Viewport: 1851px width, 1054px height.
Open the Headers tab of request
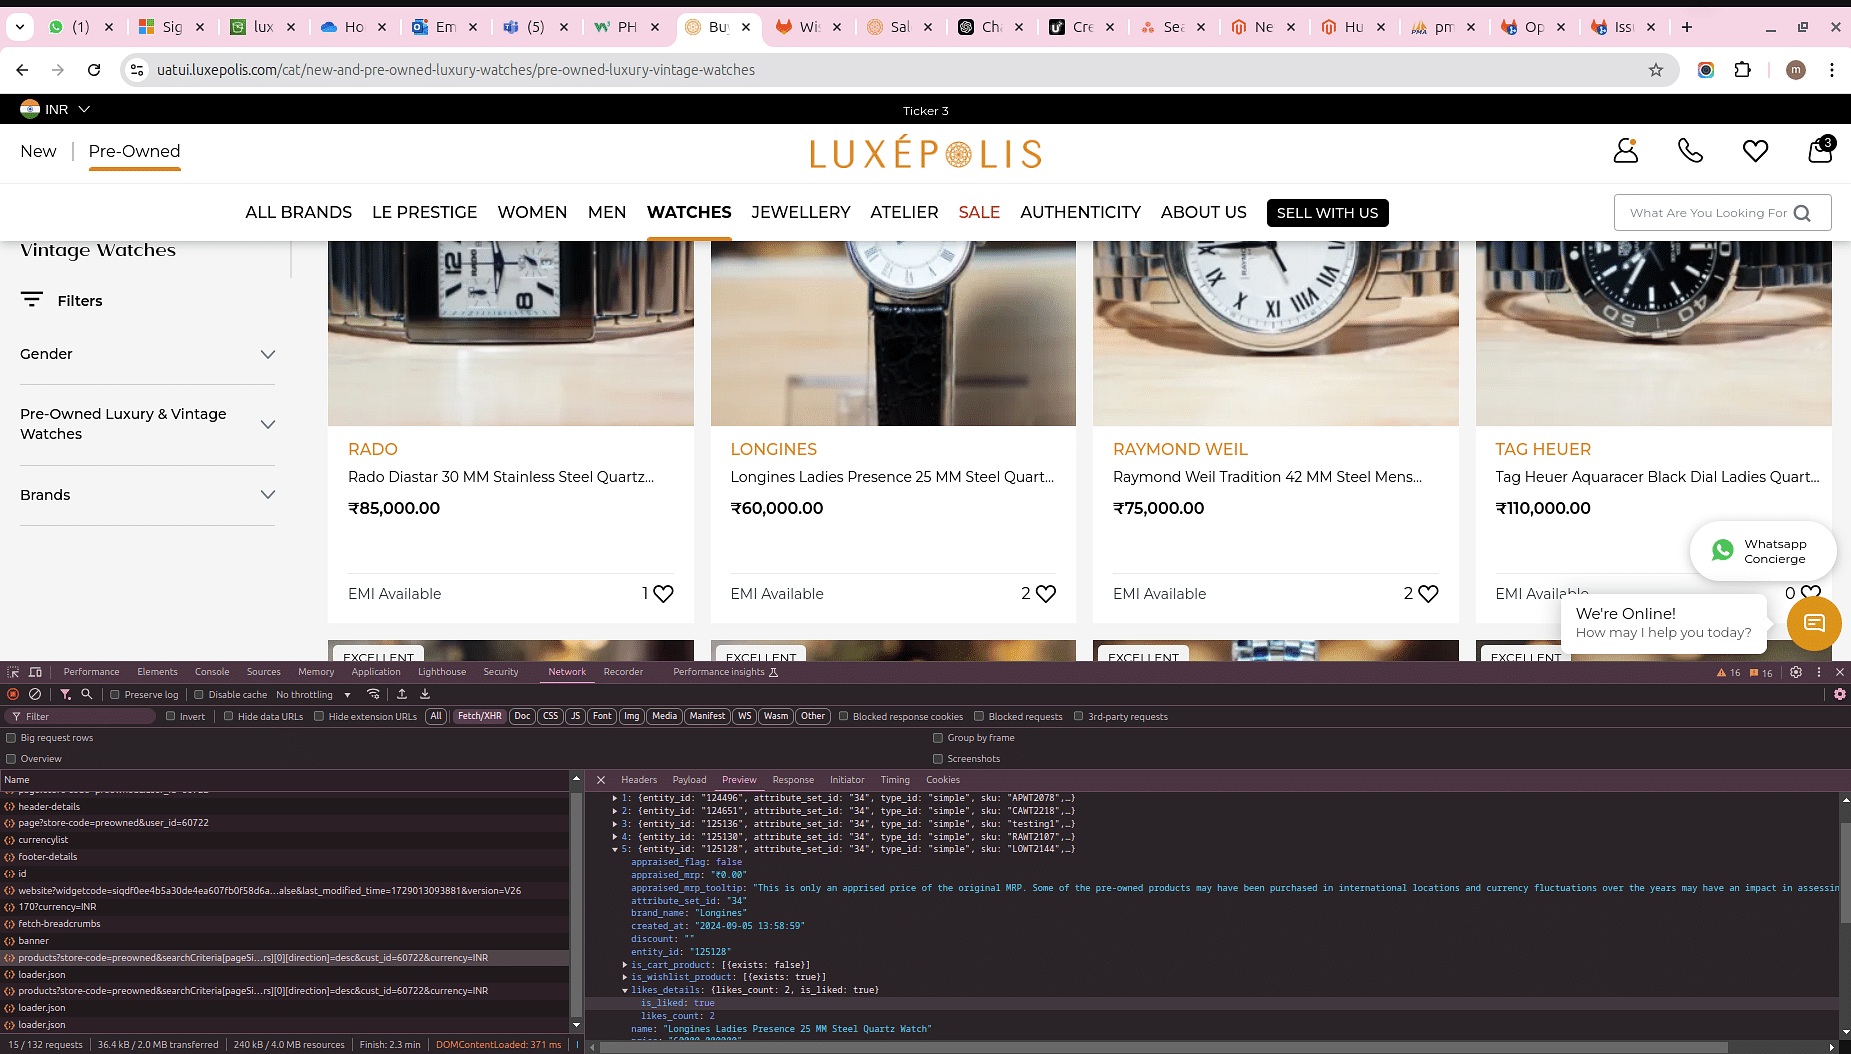click(x=639, y=780)
